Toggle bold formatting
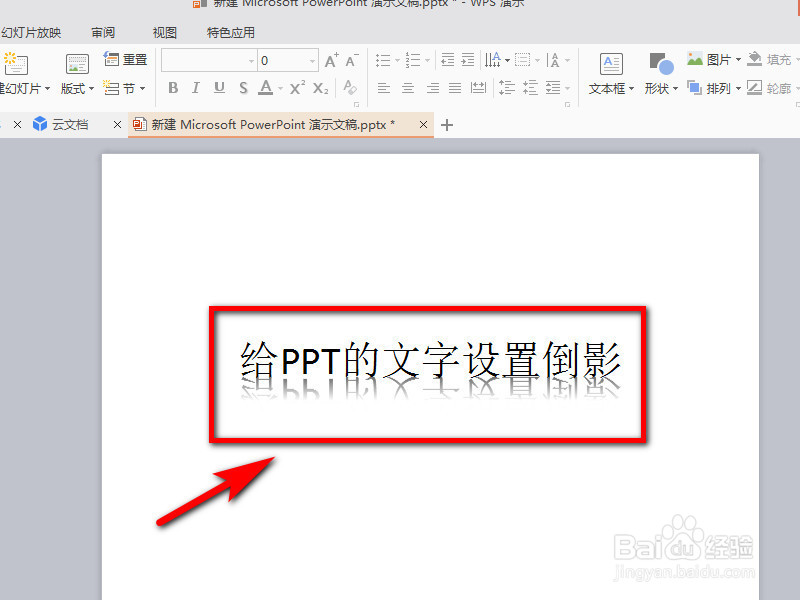Image resolution: width=800 pixels, height=600 pixels. (173, 88)
